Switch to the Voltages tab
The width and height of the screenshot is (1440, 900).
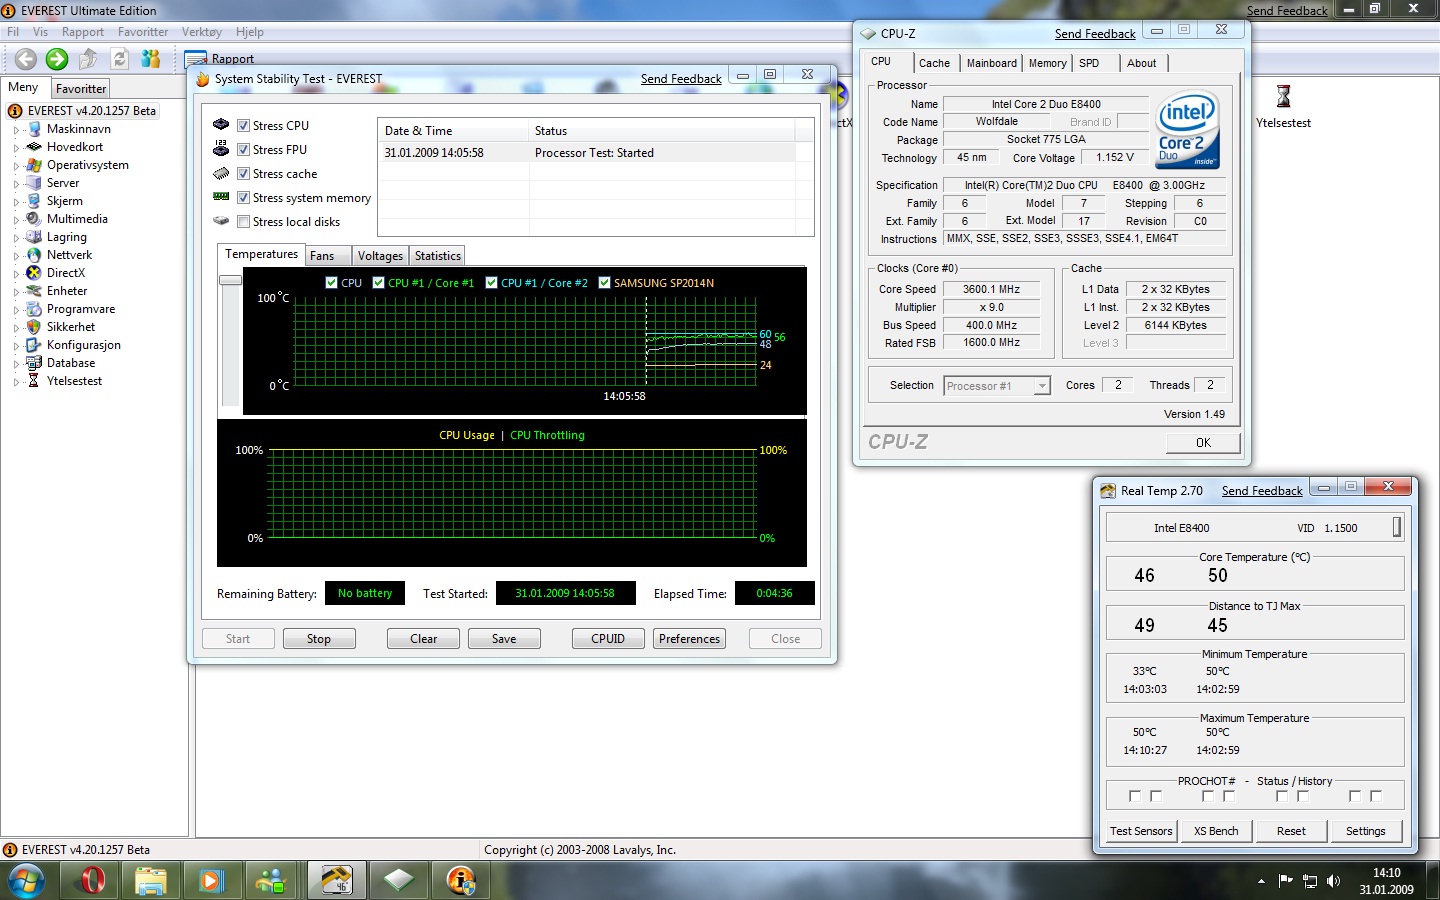tap(380, 256)
